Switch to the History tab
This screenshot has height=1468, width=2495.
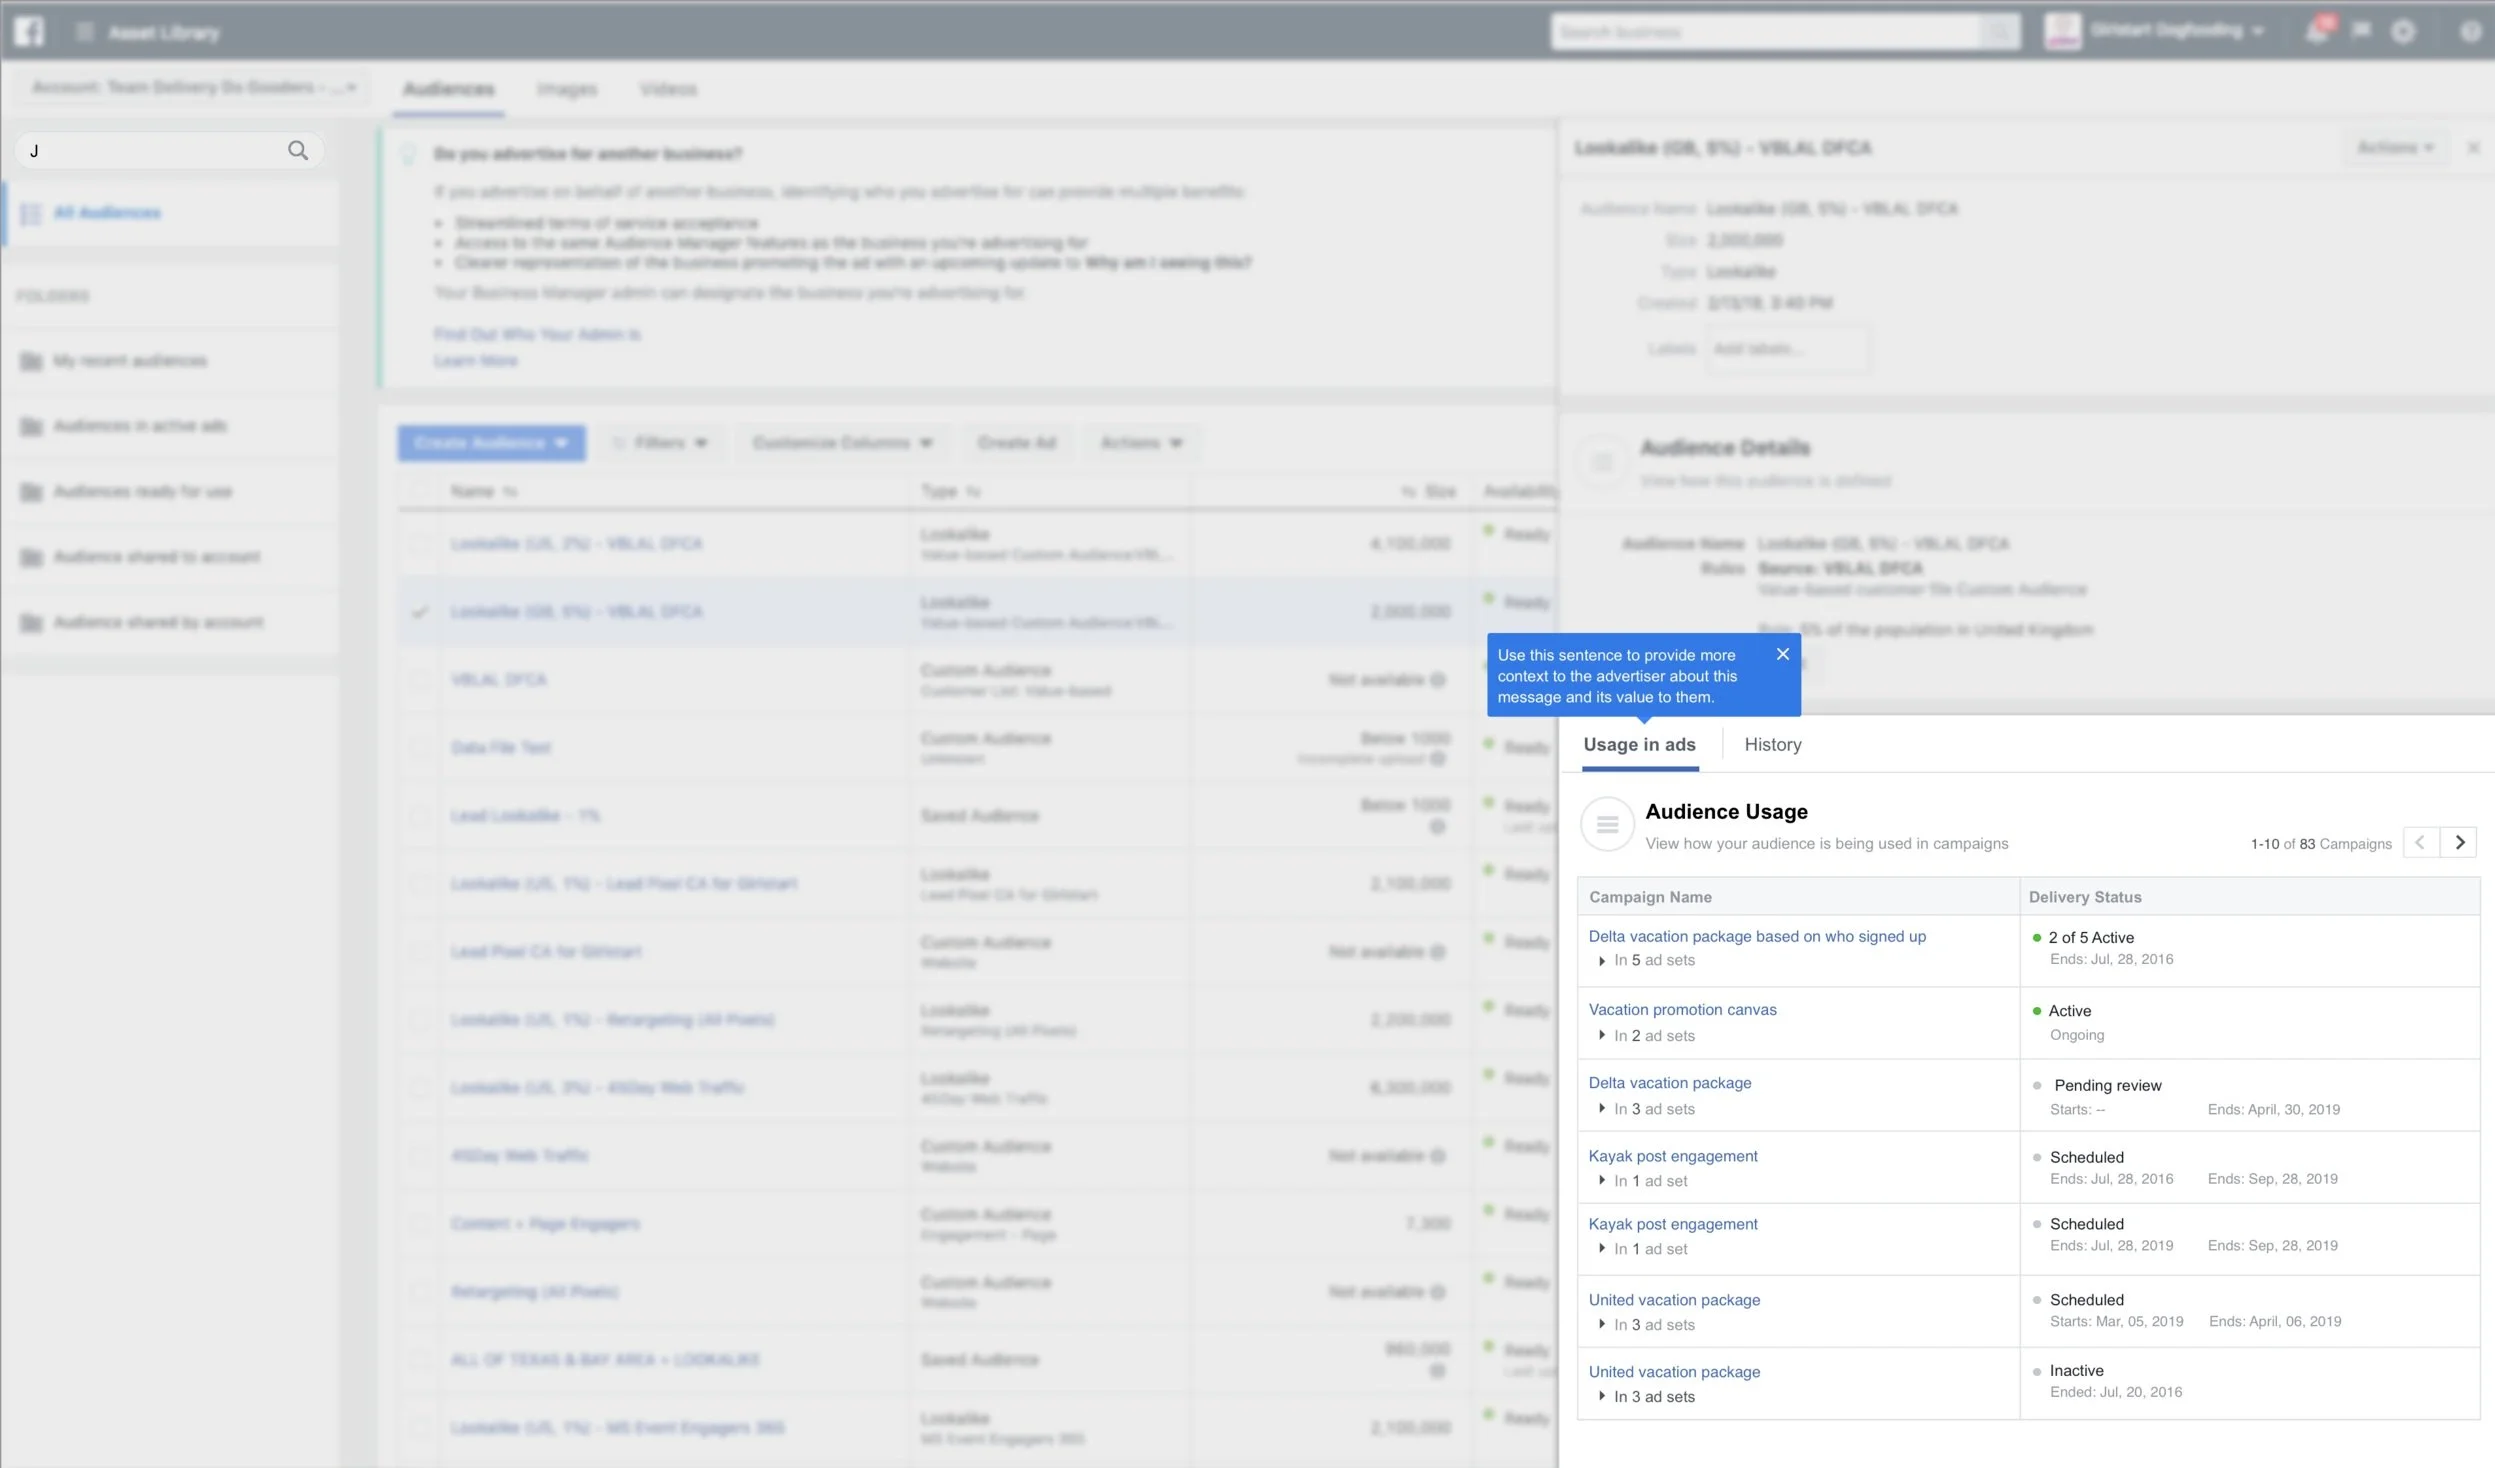(1772, 744)
